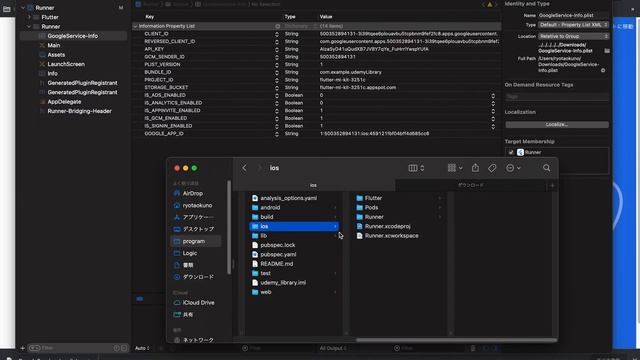The height and width of the screenshot is (360, 640).
Task: Select program folder in Finder sidebar
Action: coord(196,241)
